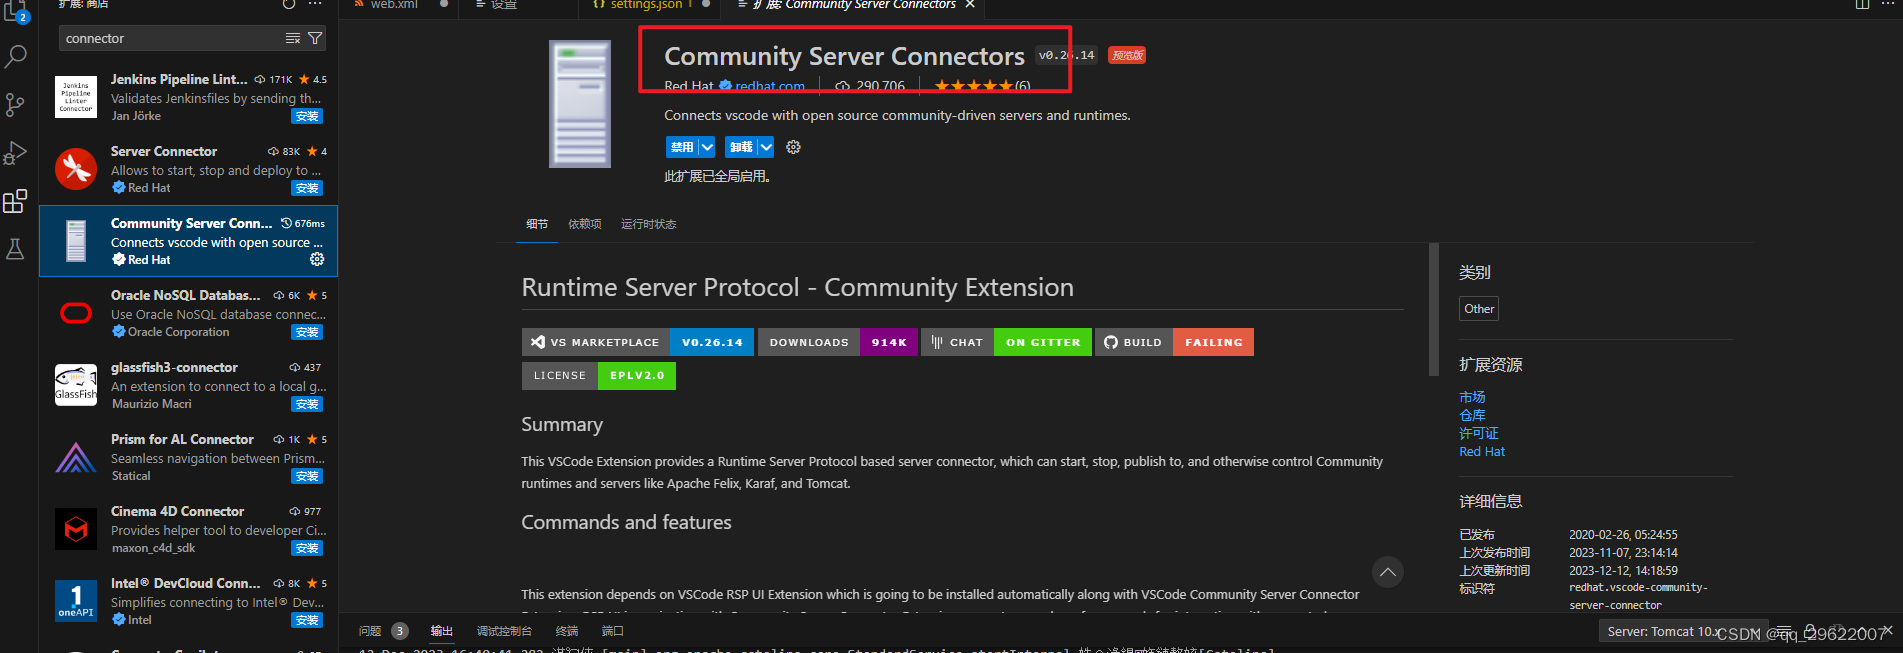Close the Community Server Connectors tab
Image resolution: width=1903 pixels, height=653 pixels.
969,5
